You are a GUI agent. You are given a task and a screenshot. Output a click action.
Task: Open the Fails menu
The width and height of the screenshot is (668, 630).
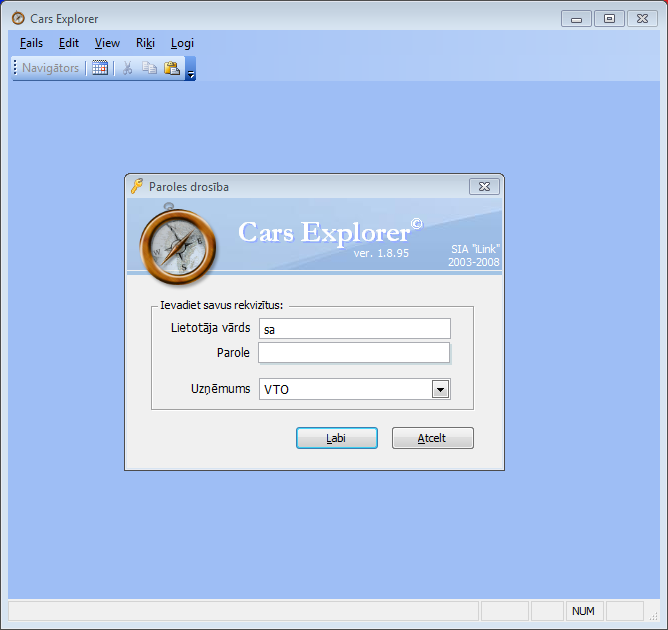point(31,43)
